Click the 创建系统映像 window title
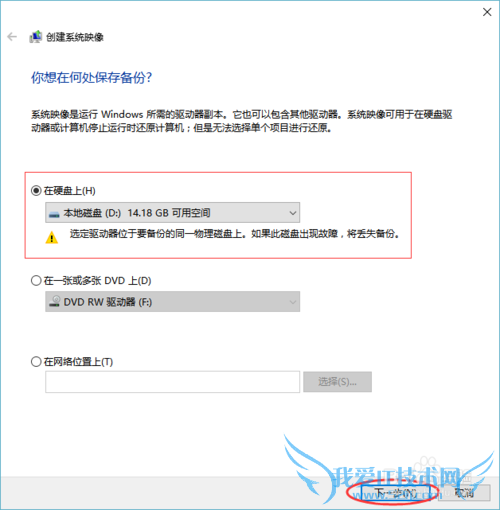 click(x=75, y=37)
